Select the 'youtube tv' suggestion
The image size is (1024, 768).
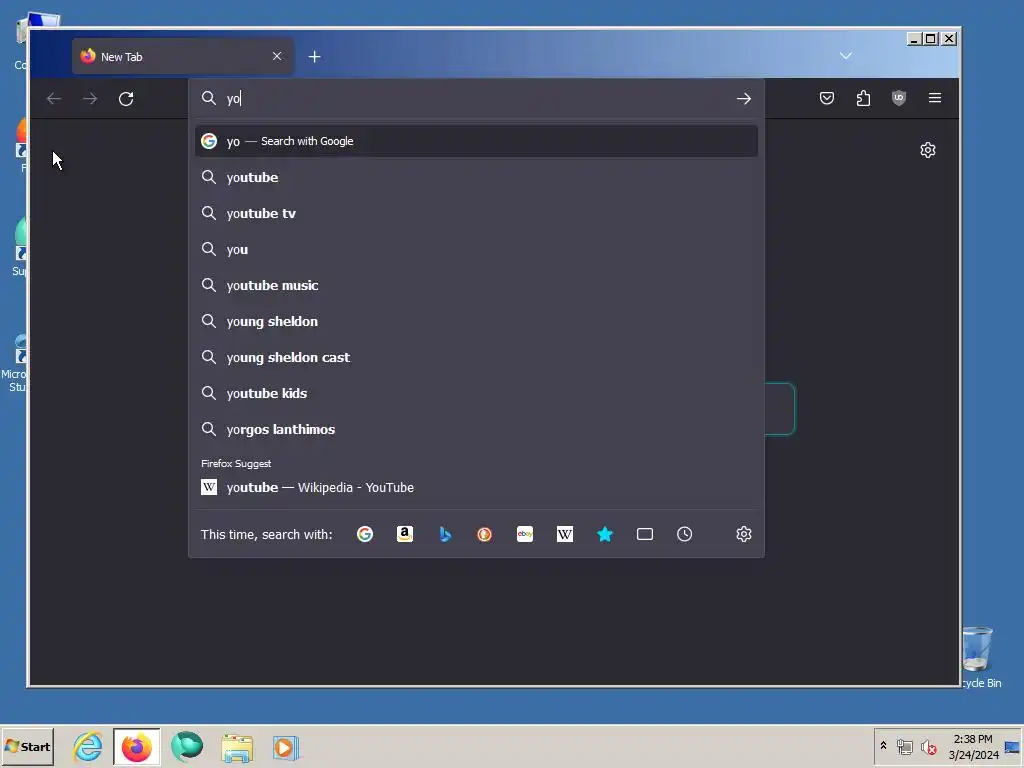coord(476,213)
